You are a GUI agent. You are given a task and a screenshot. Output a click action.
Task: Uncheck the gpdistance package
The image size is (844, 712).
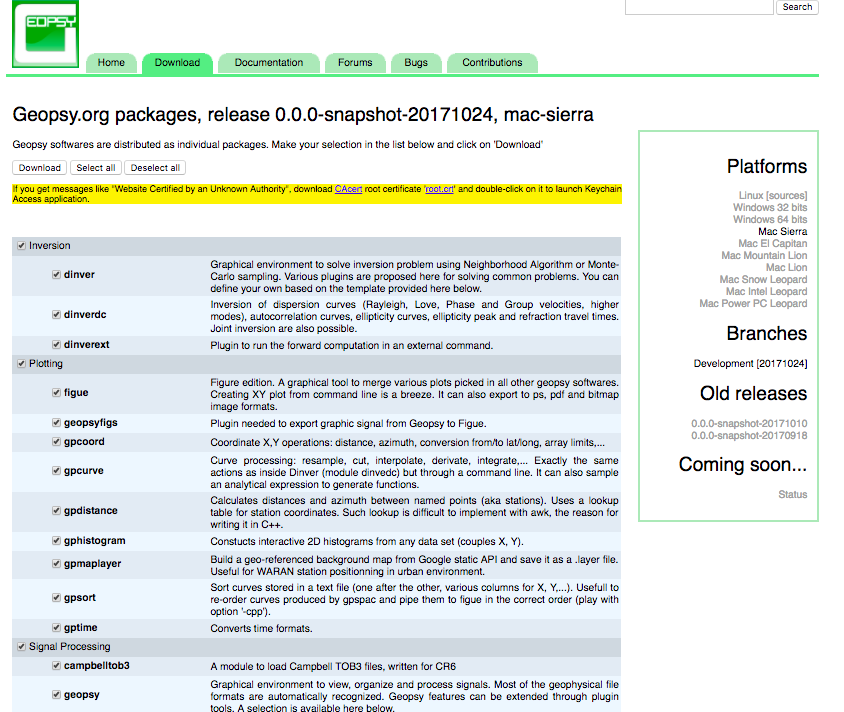(57, 511)
